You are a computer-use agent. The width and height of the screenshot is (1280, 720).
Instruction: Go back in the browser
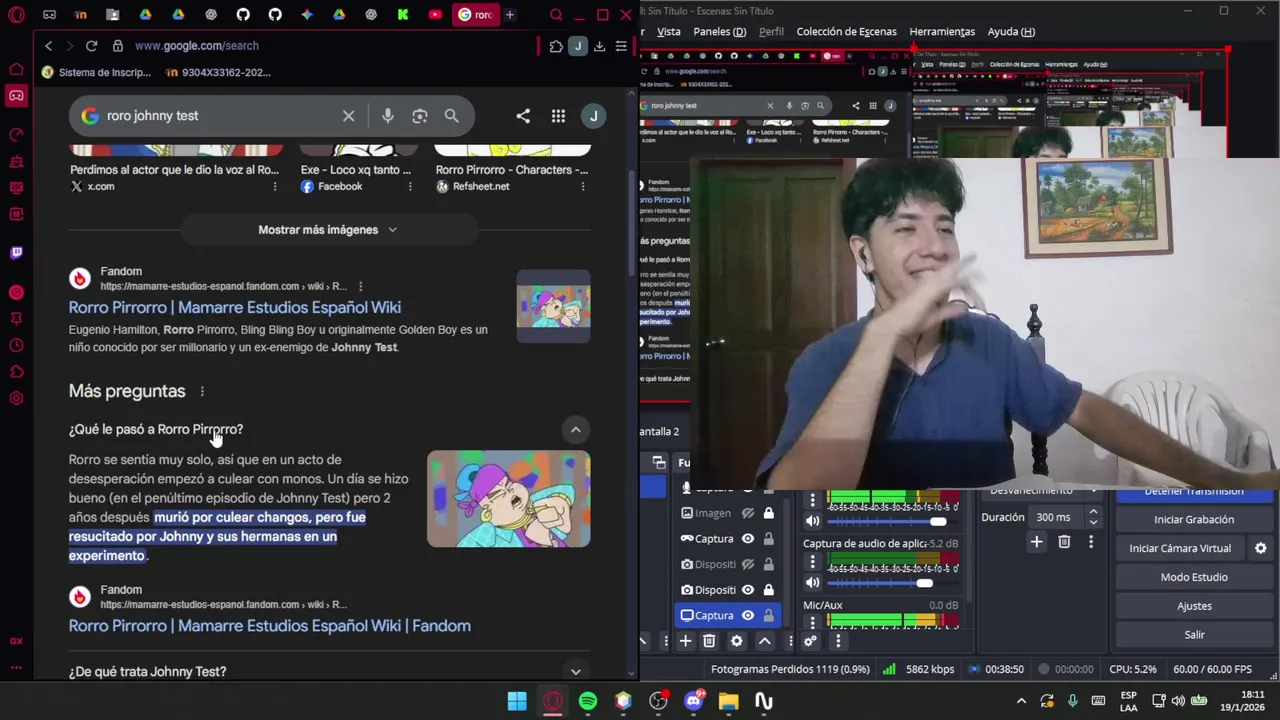(x=48, y=46)
